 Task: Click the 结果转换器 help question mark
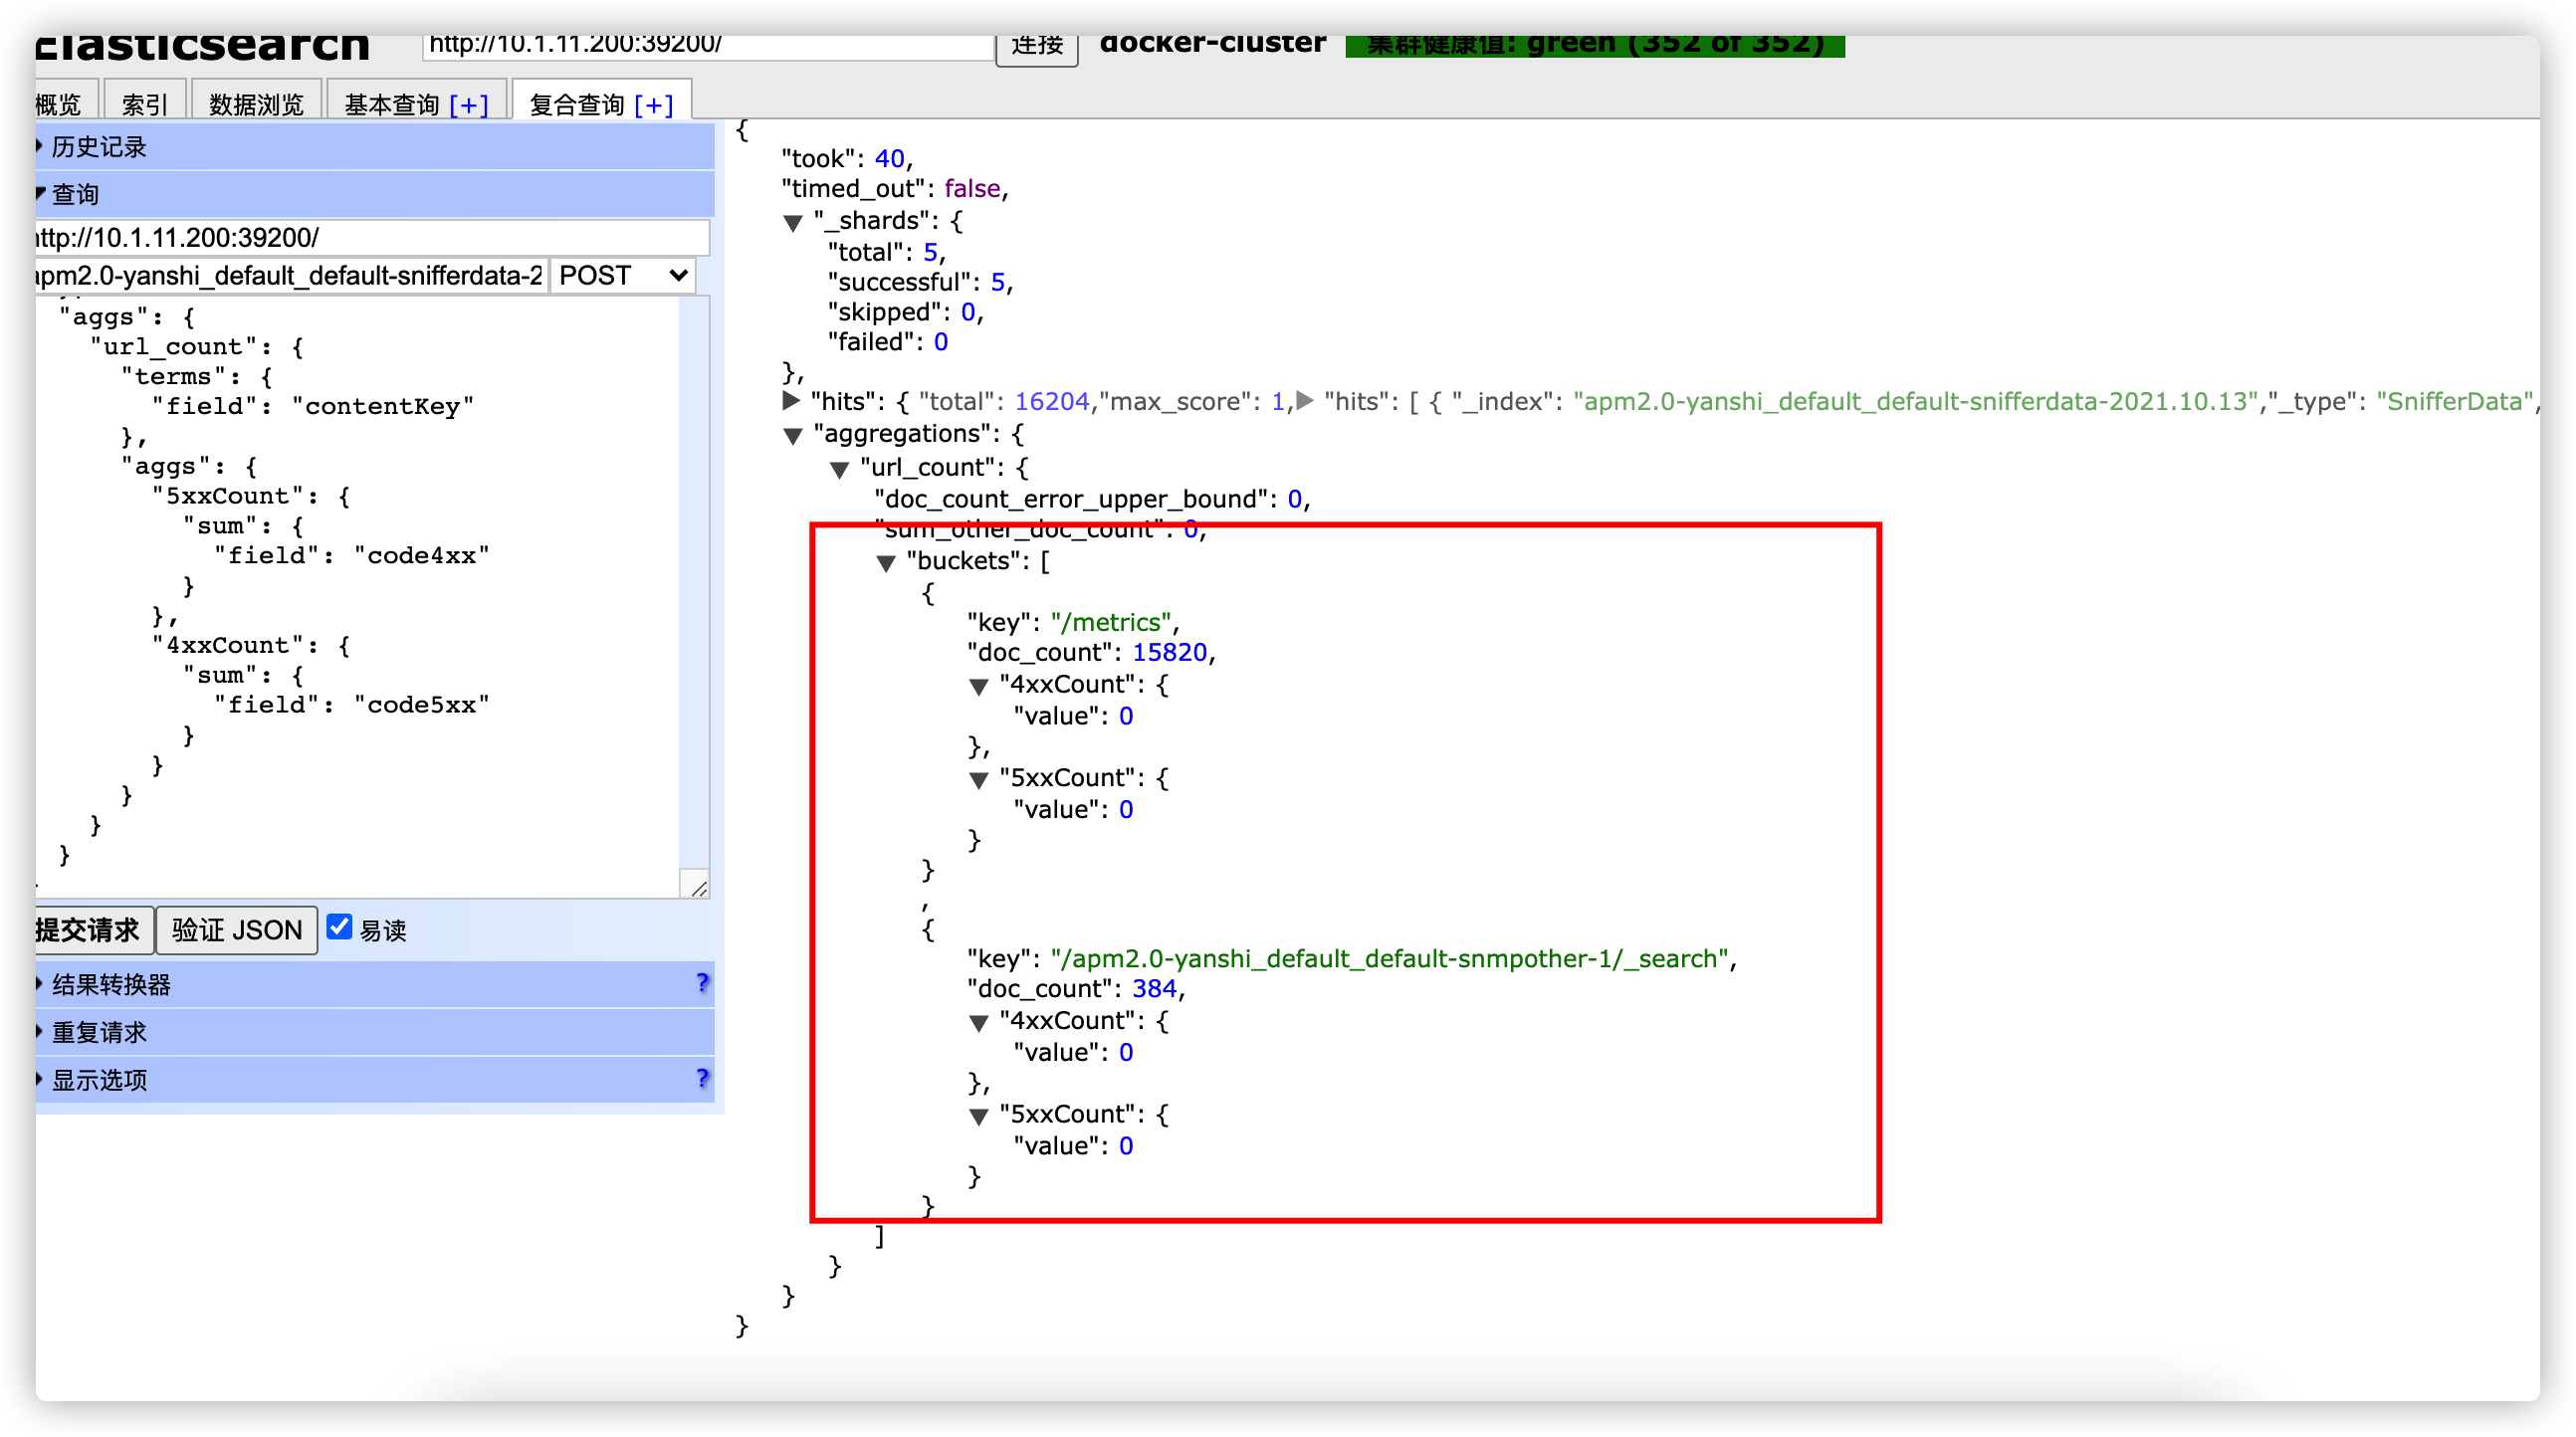coord(702,983)
